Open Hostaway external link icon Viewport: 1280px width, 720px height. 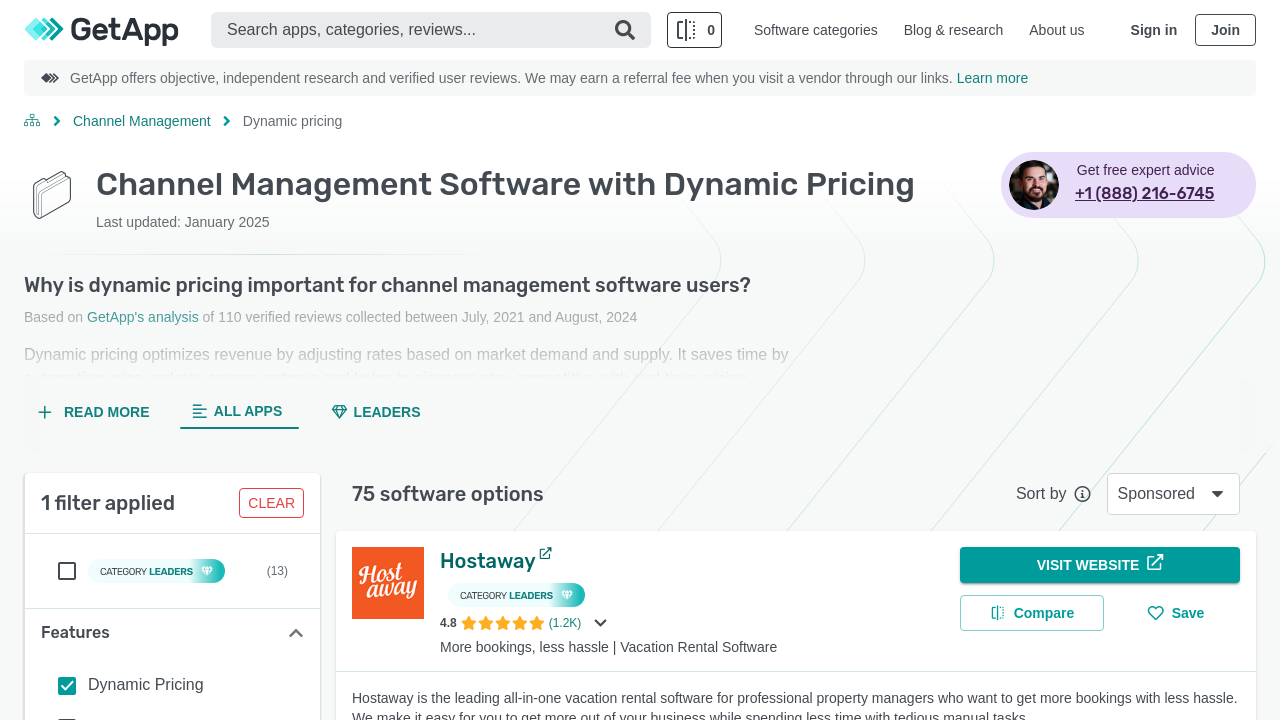[x=545, y=553]
